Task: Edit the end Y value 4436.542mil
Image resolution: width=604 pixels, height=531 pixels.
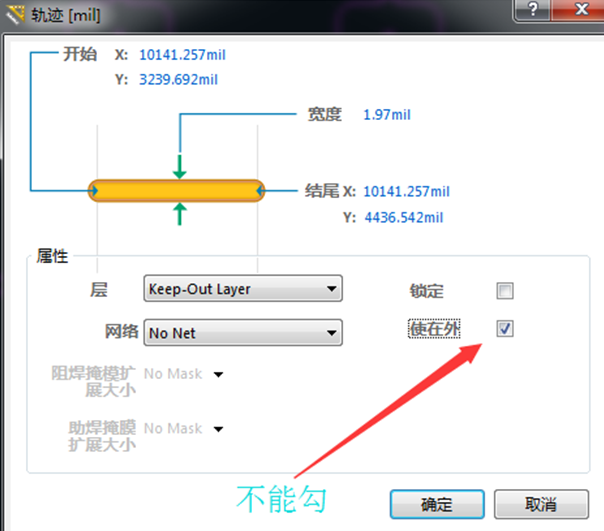Action: tap(404, 218)
